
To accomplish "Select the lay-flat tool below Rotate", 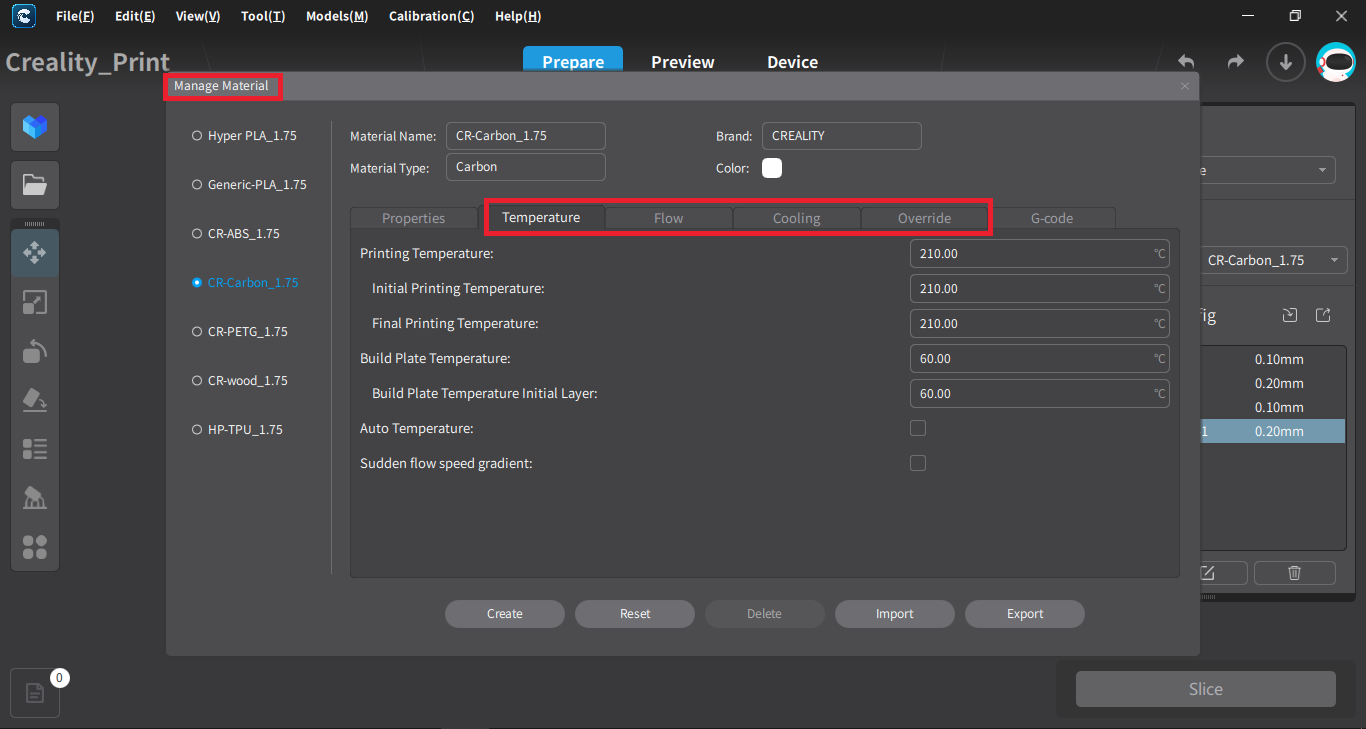I will [35, 400].
